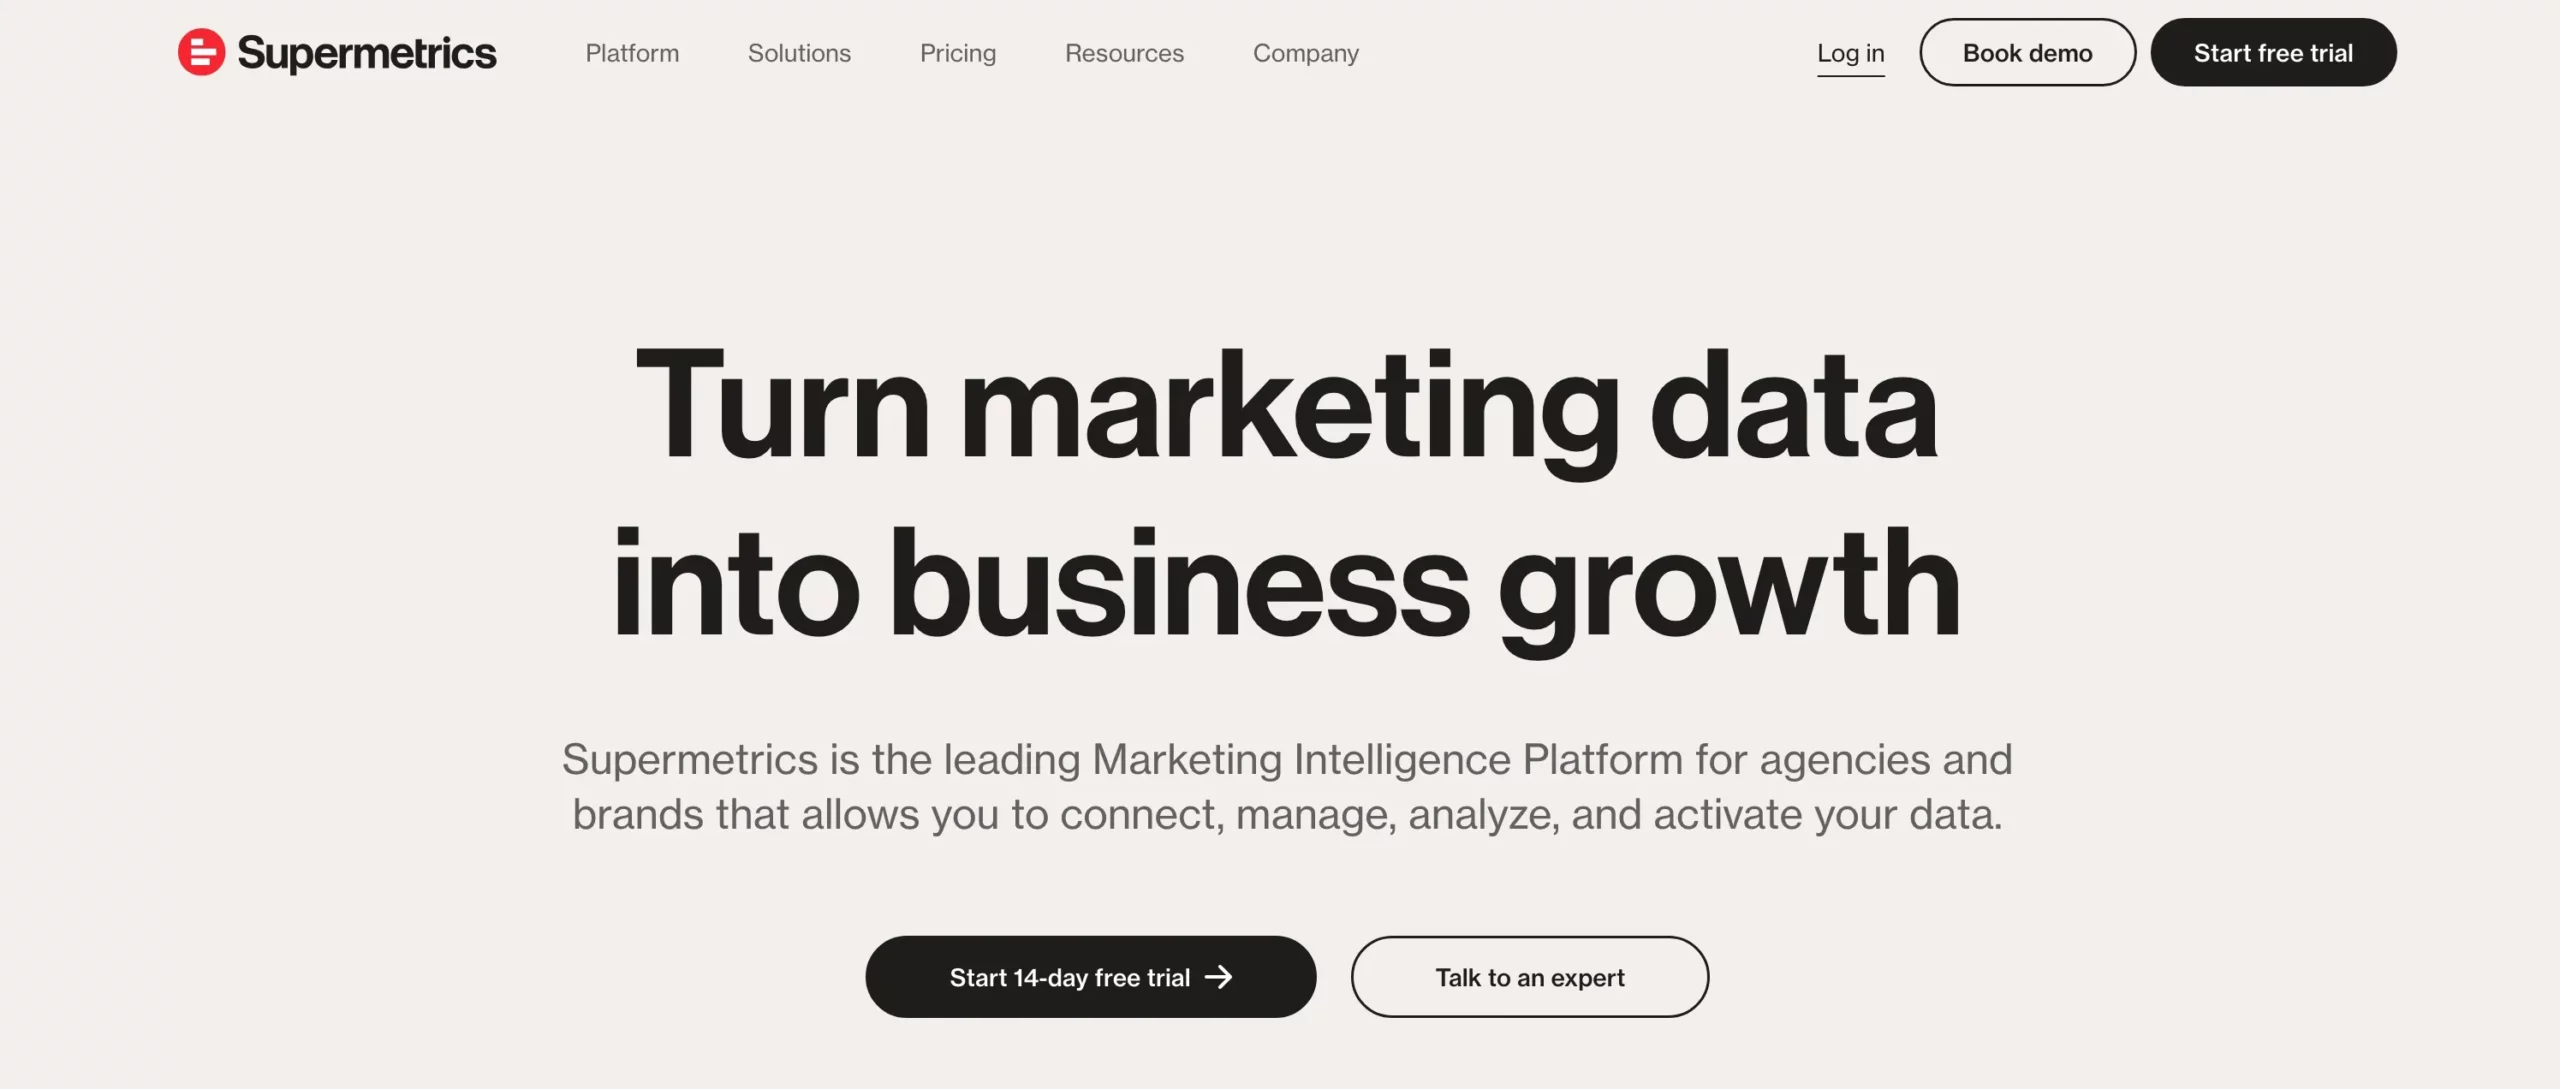This screenshot has width=2560, height=1089.
Task: Start the 14-day free trial
Action: (x=1069, y=977)
